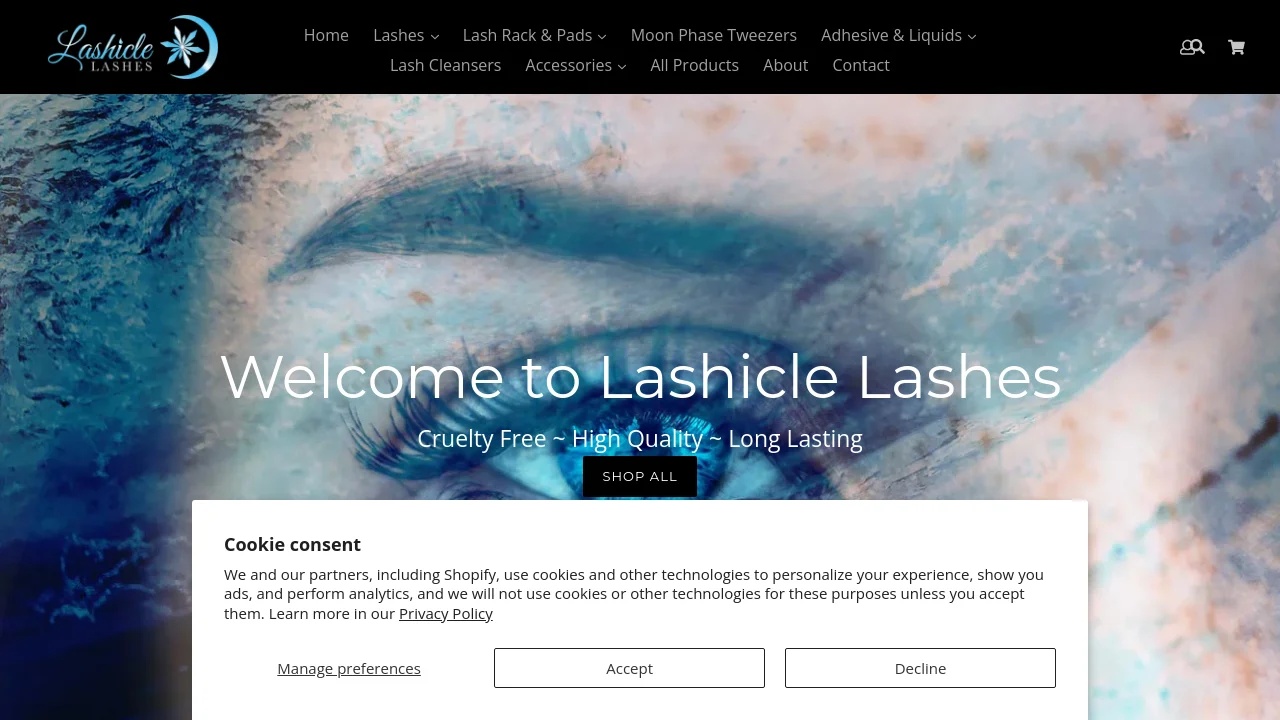
Task: Expand the Accessories dropdown menu
Action: pos(576,65)
